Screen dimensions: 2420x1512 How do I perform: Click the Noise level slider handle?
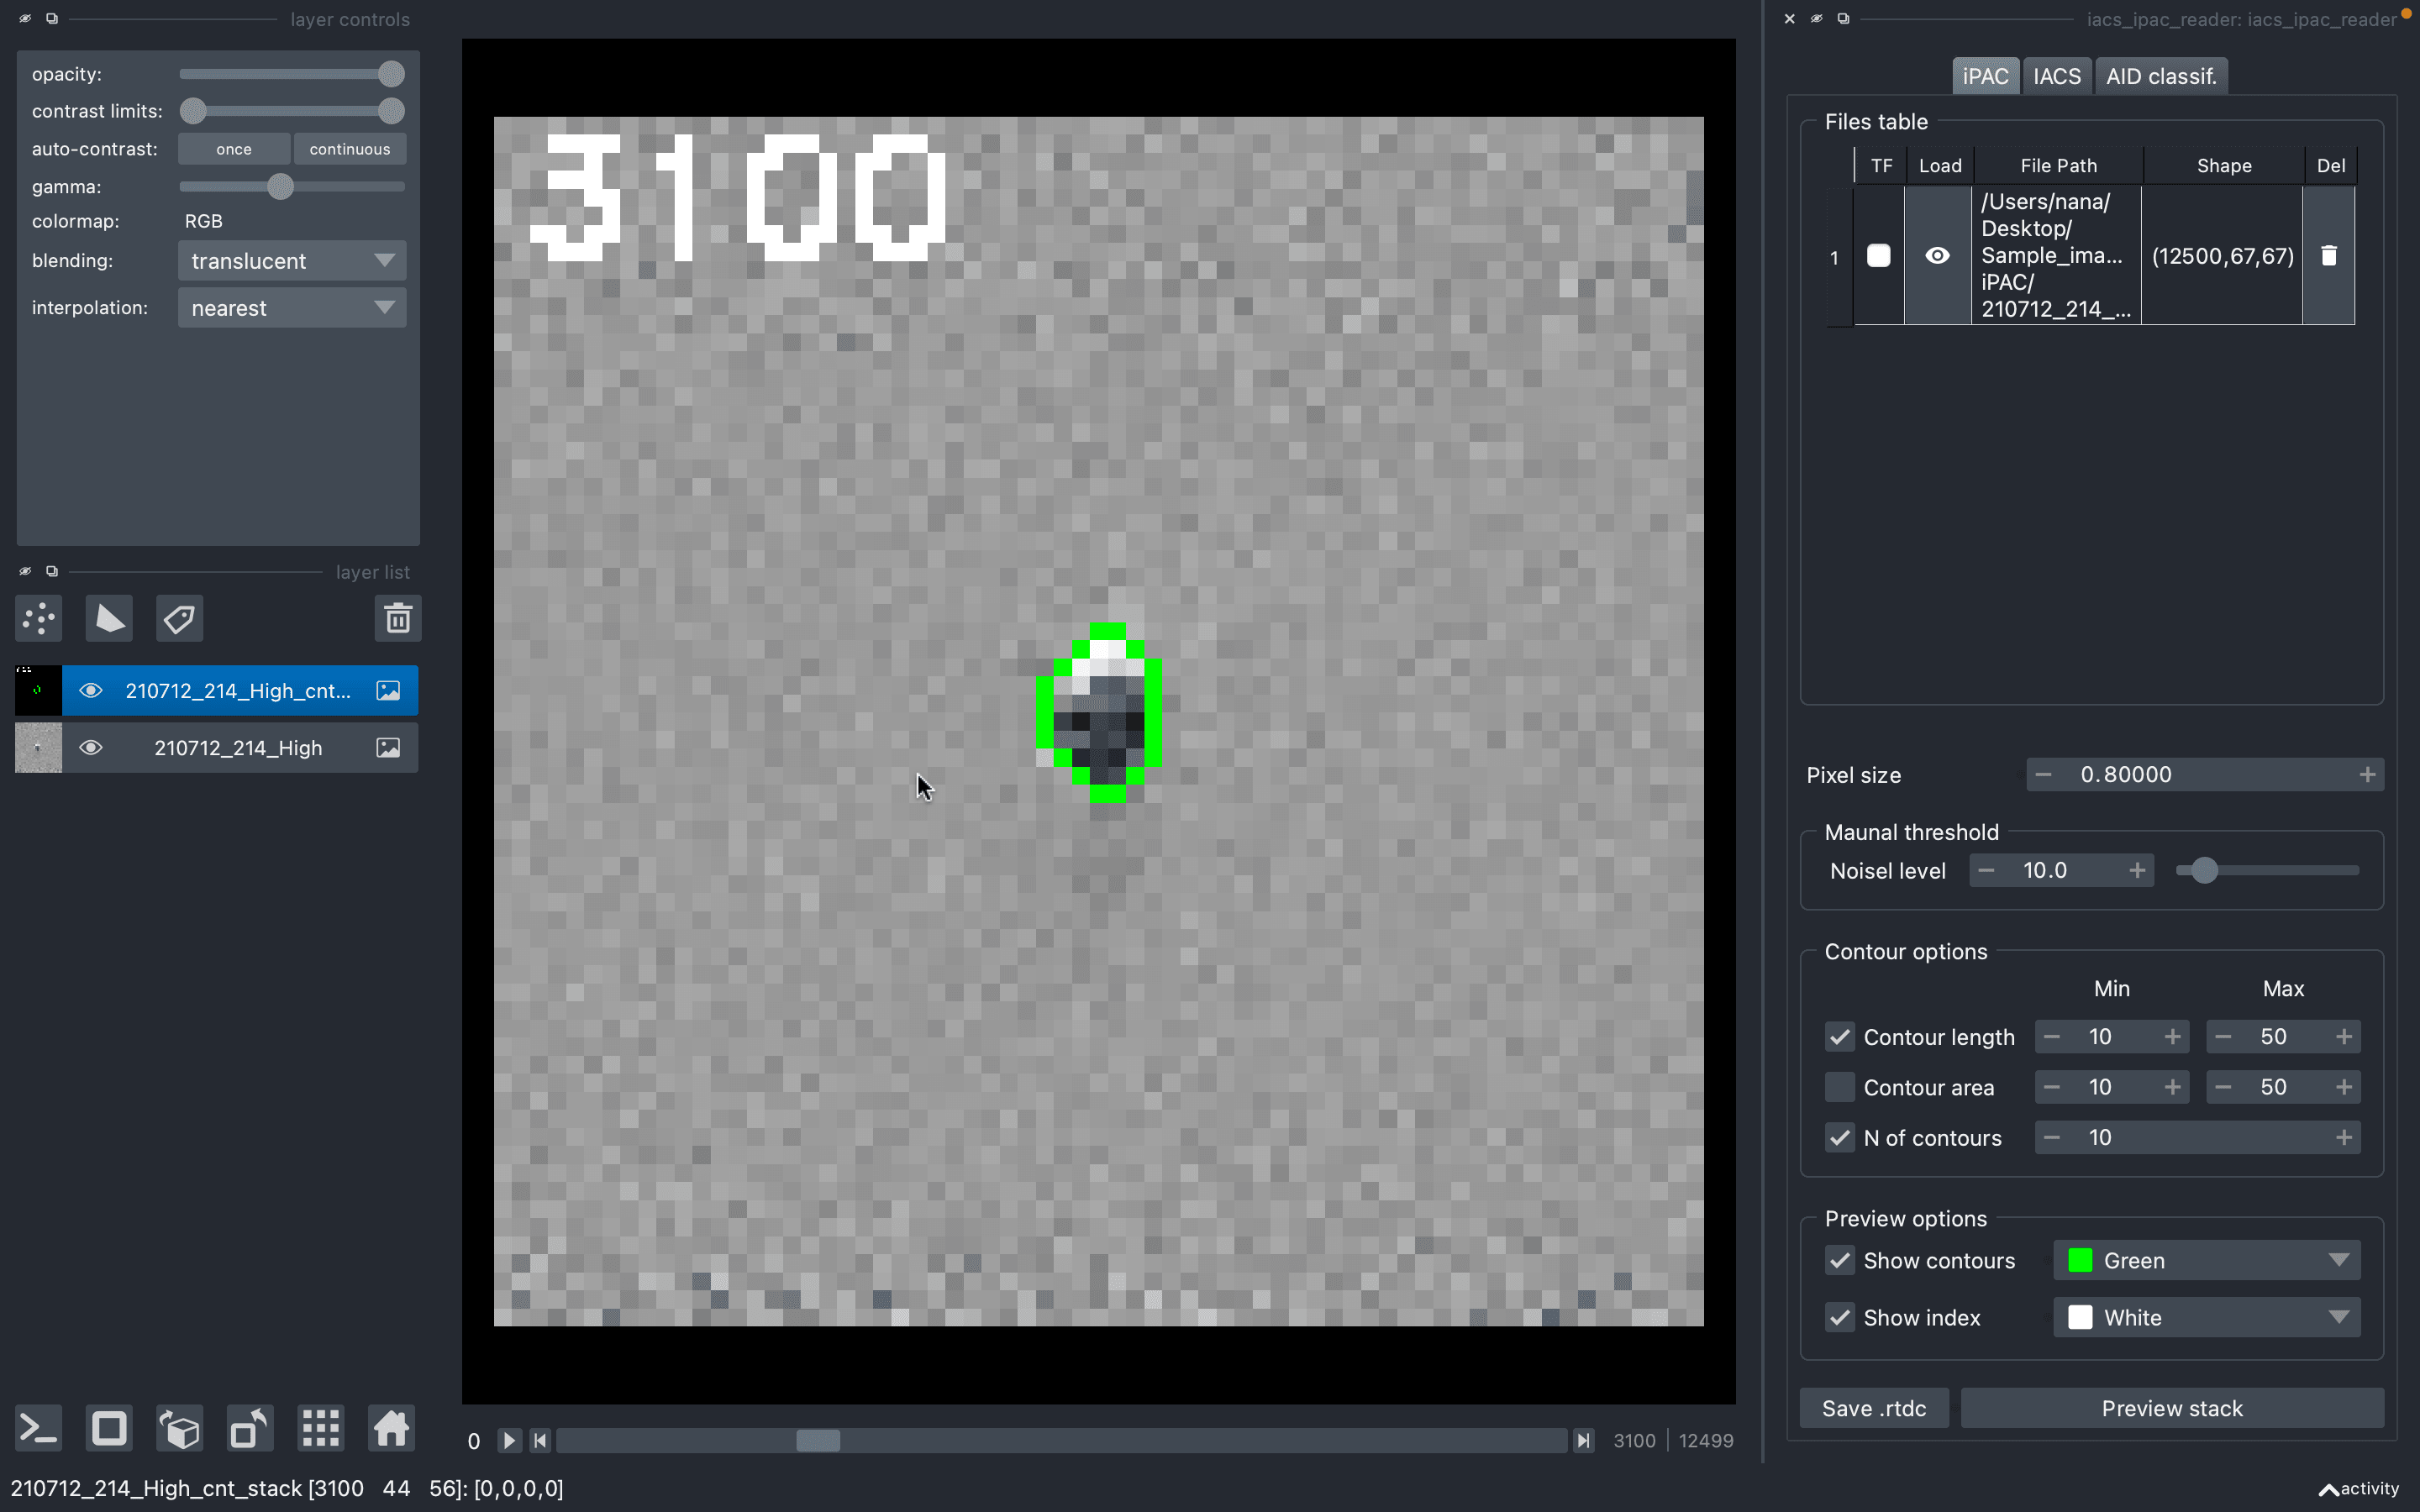(2204, 871)
